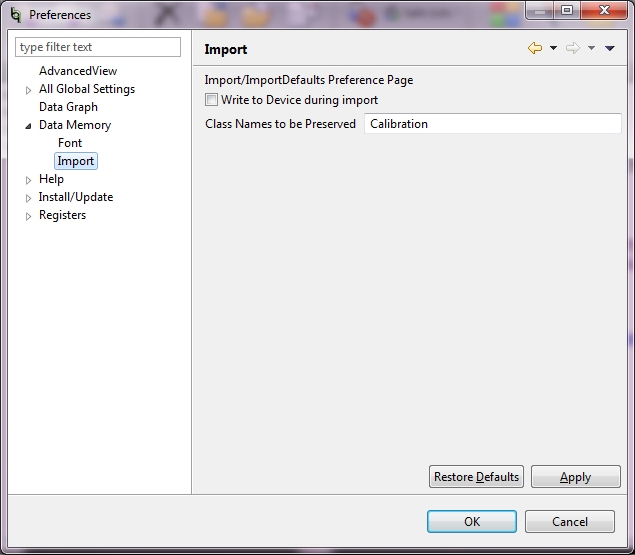This screenshot has height=555, width=635.
Task: Expand the Registers node
Action: click(28, 216)
